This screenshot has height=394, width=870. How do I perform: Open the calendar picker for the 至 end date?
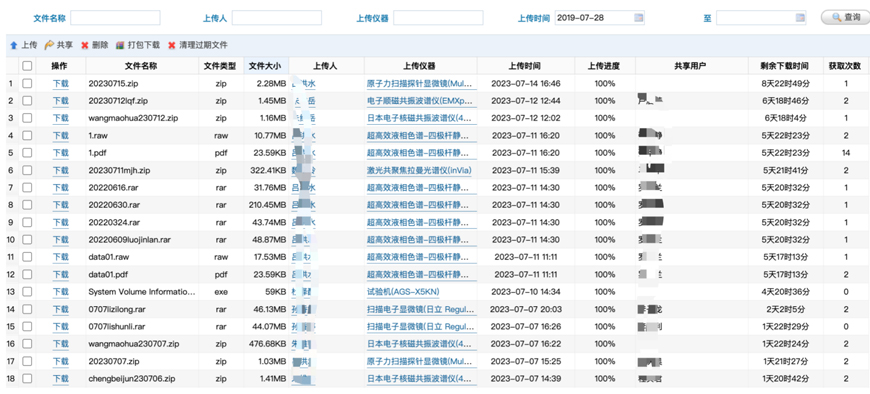800,18
